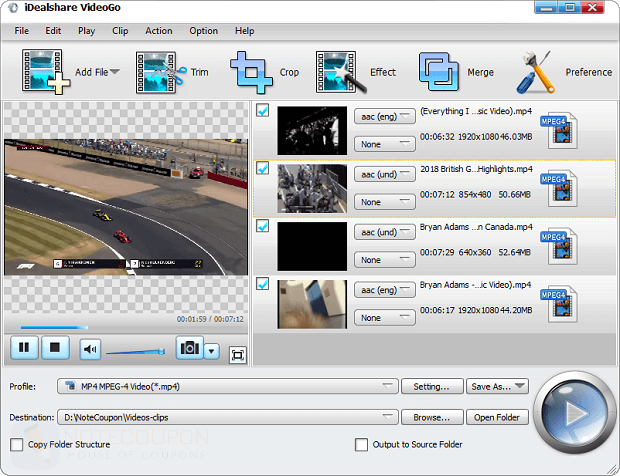Uncheck the 2018 British G...Highlights file

click(263, 168)
